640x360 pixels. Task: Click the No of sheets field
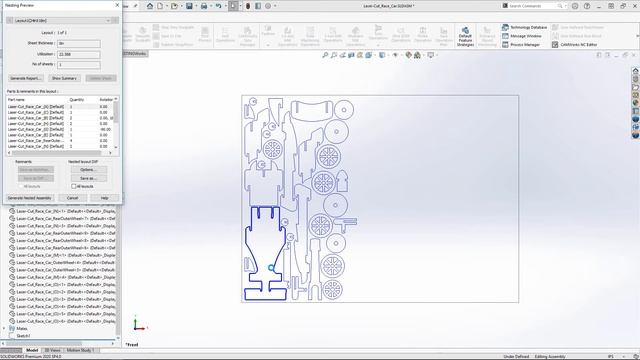click(x=79, y=65)
